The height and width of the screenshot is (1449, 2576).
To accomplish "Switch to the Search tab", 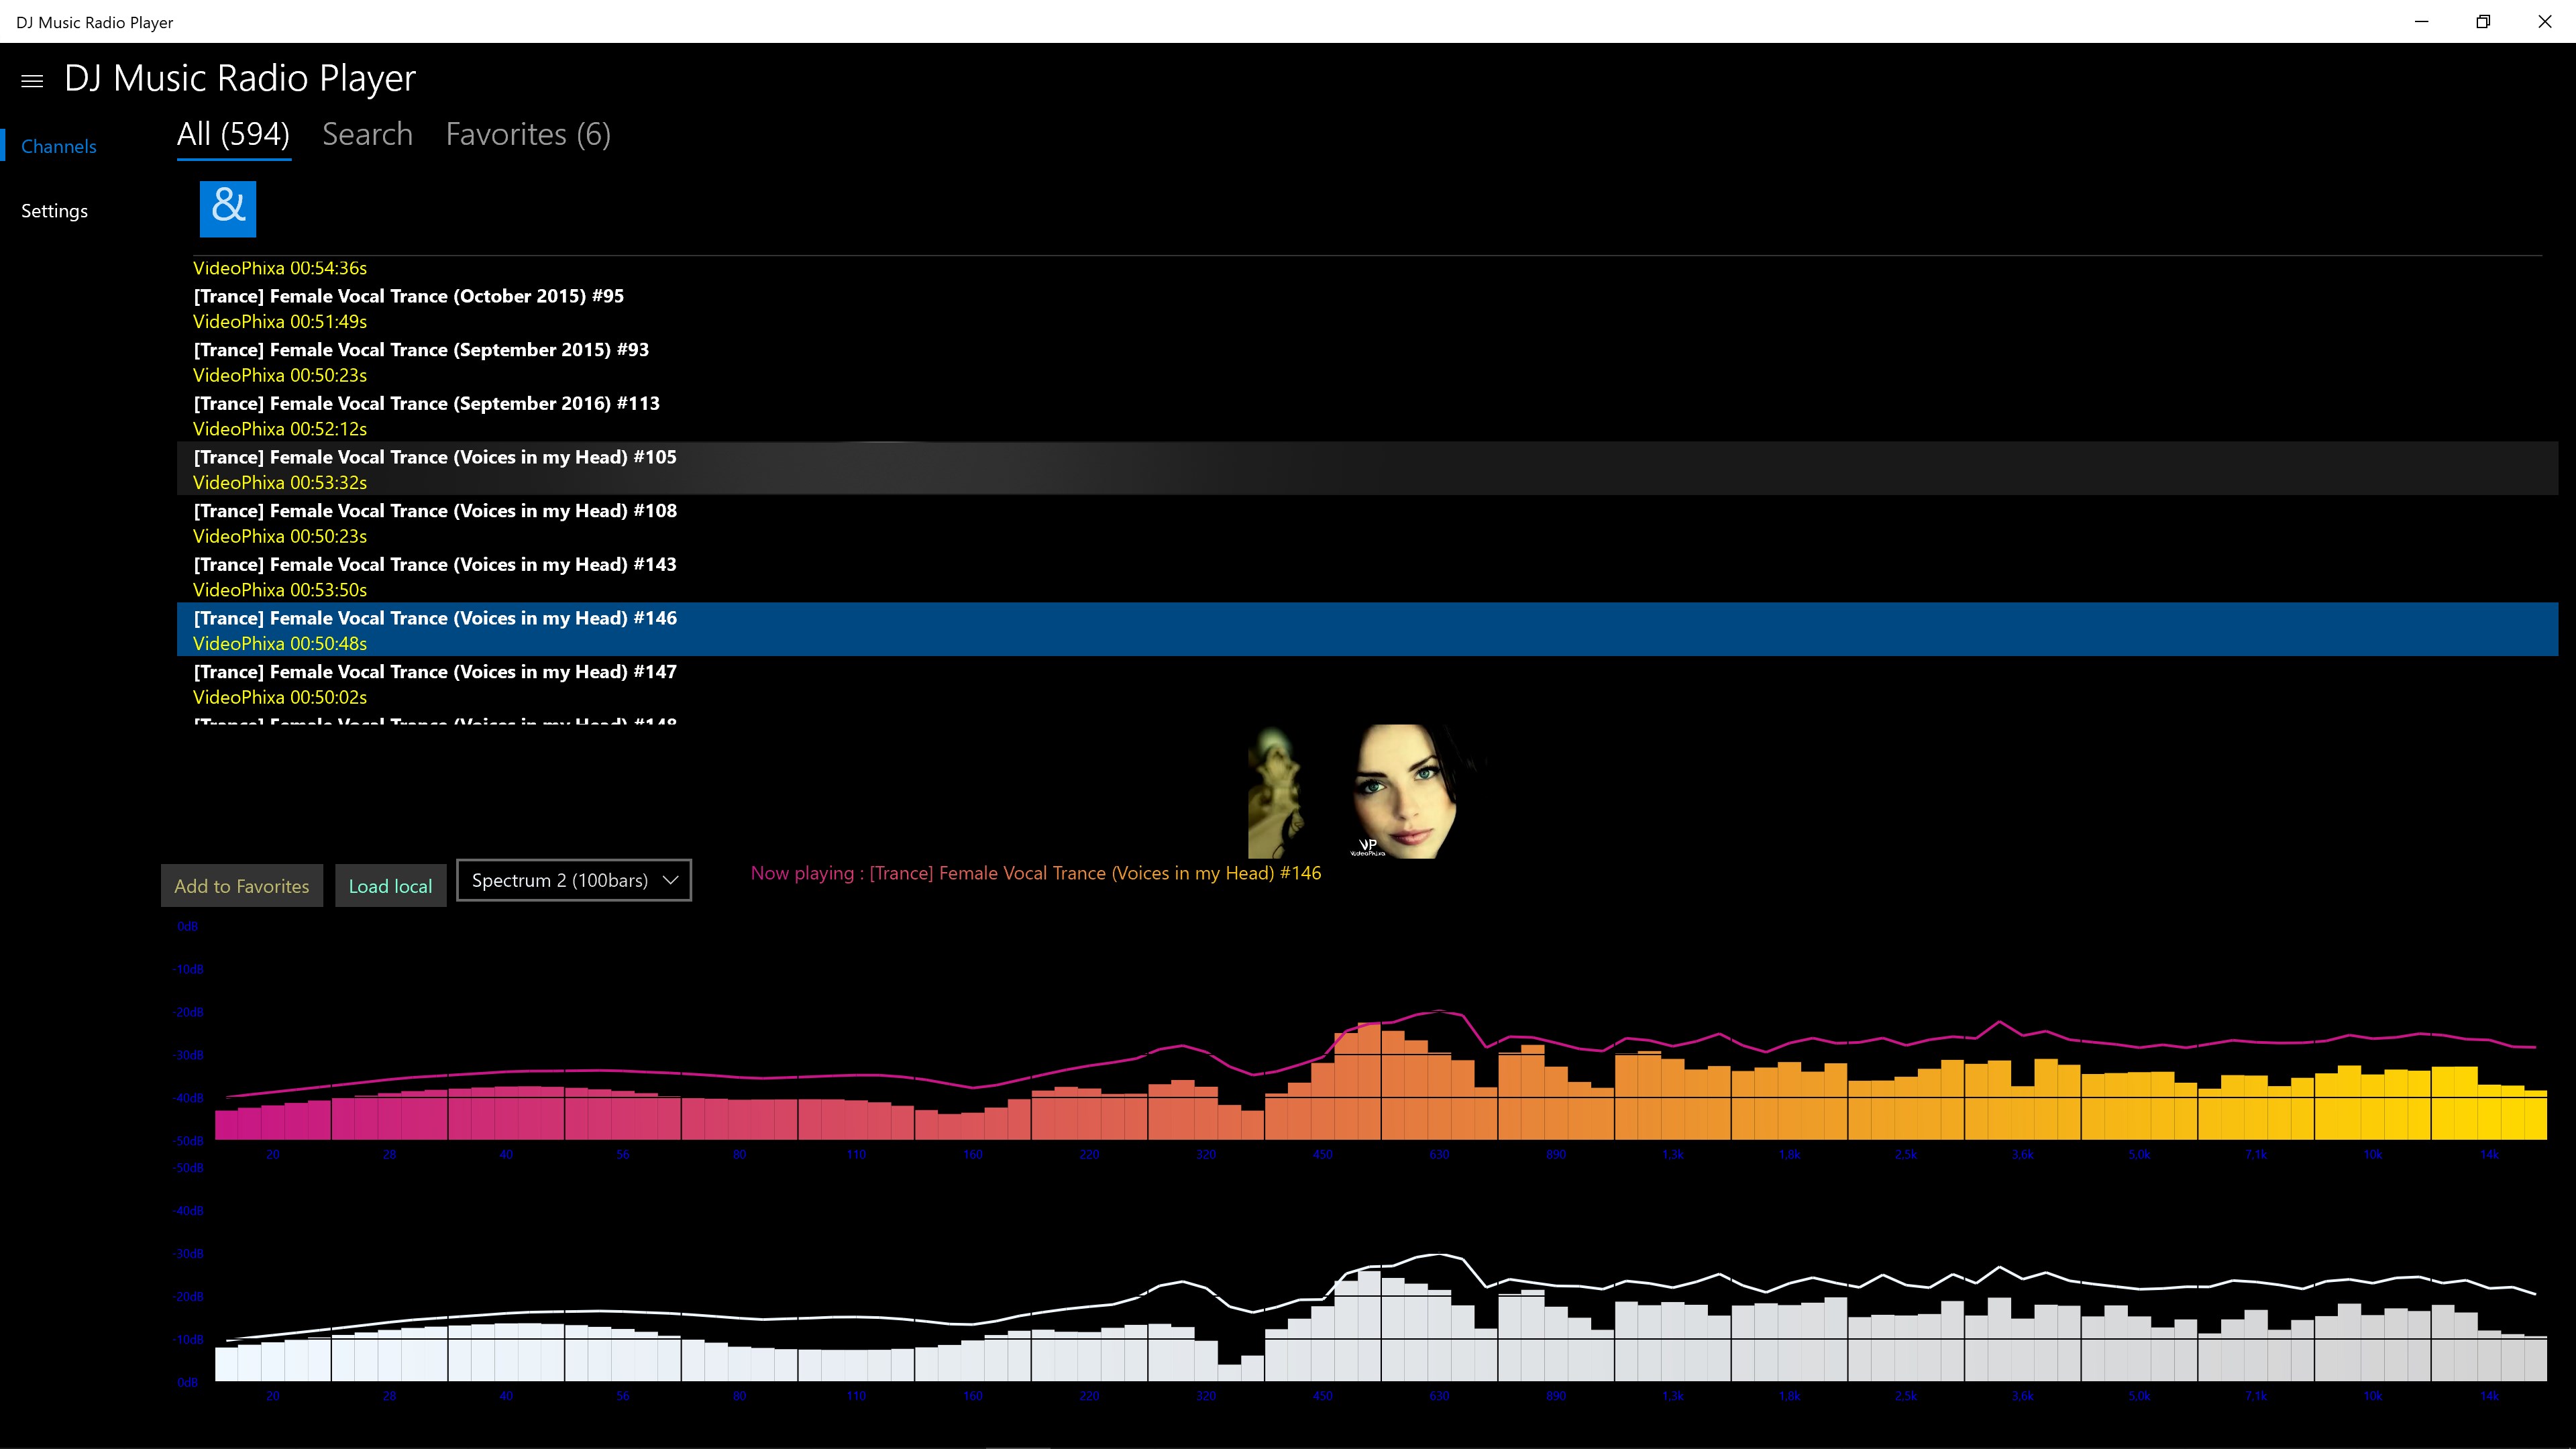I will coord(367,134).
